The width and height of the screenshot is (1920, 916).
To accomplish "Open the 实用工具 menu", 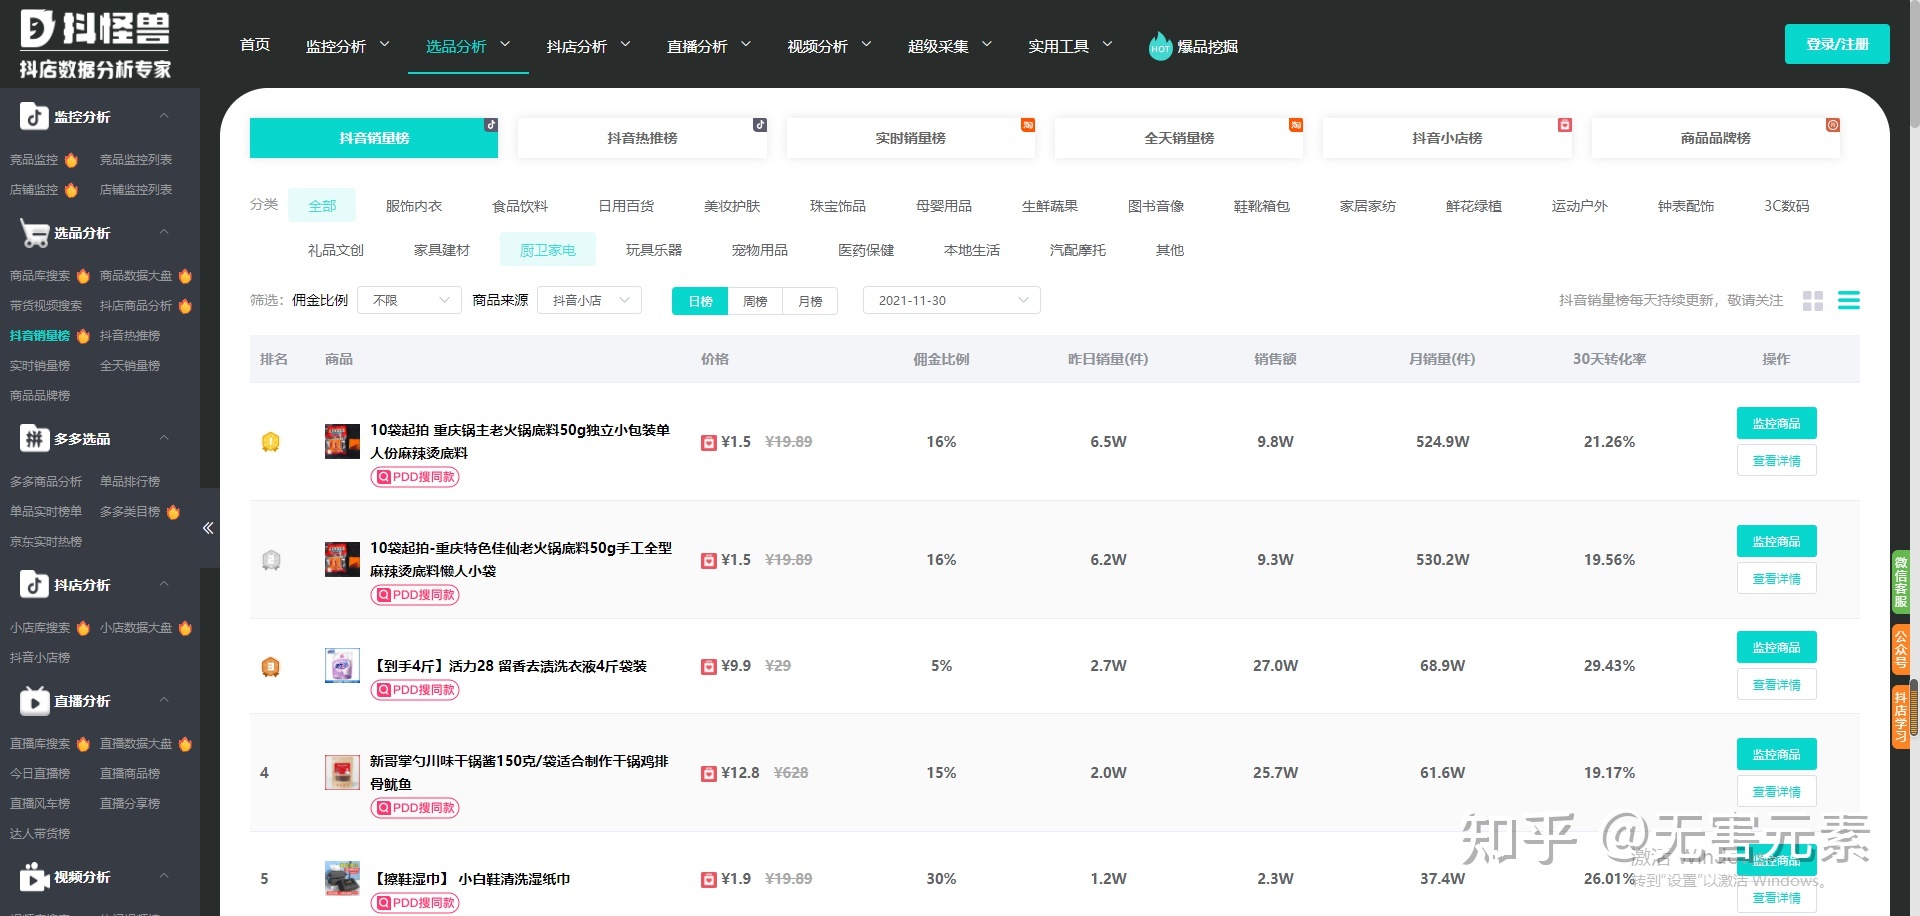I will (x=1059, y=45).
